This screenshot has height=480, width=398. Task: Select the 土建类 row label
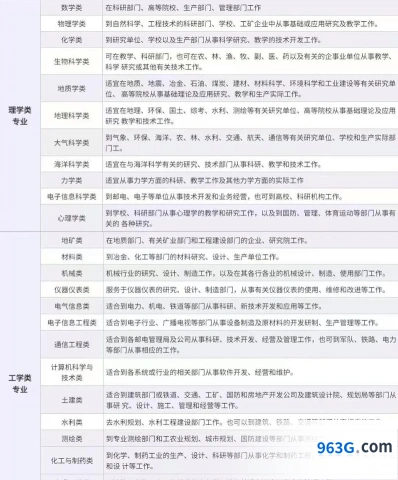(x=72, y=400)
